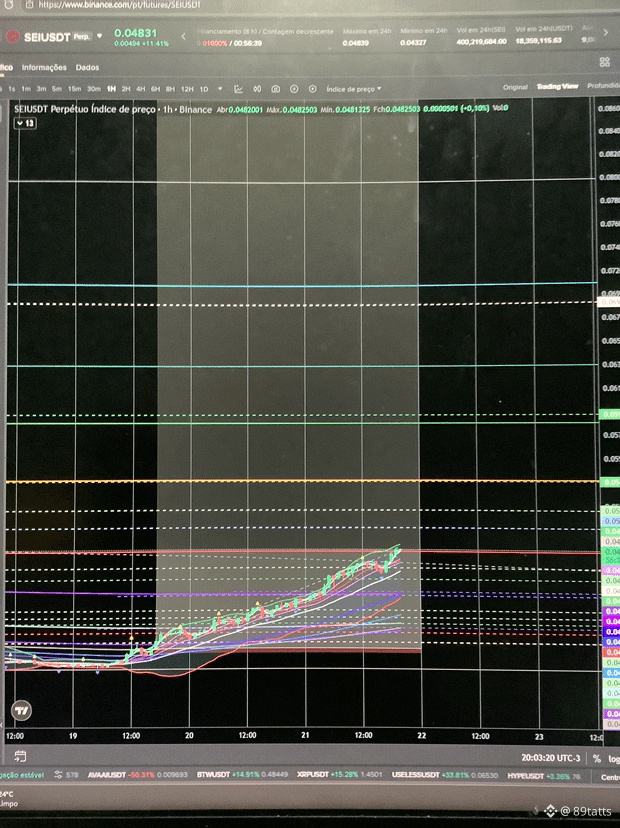Image resolution: width=620 pixels, height=828 pixels.
Task: Expand more timeframes dropdown arrow
Action: [220, 89]
